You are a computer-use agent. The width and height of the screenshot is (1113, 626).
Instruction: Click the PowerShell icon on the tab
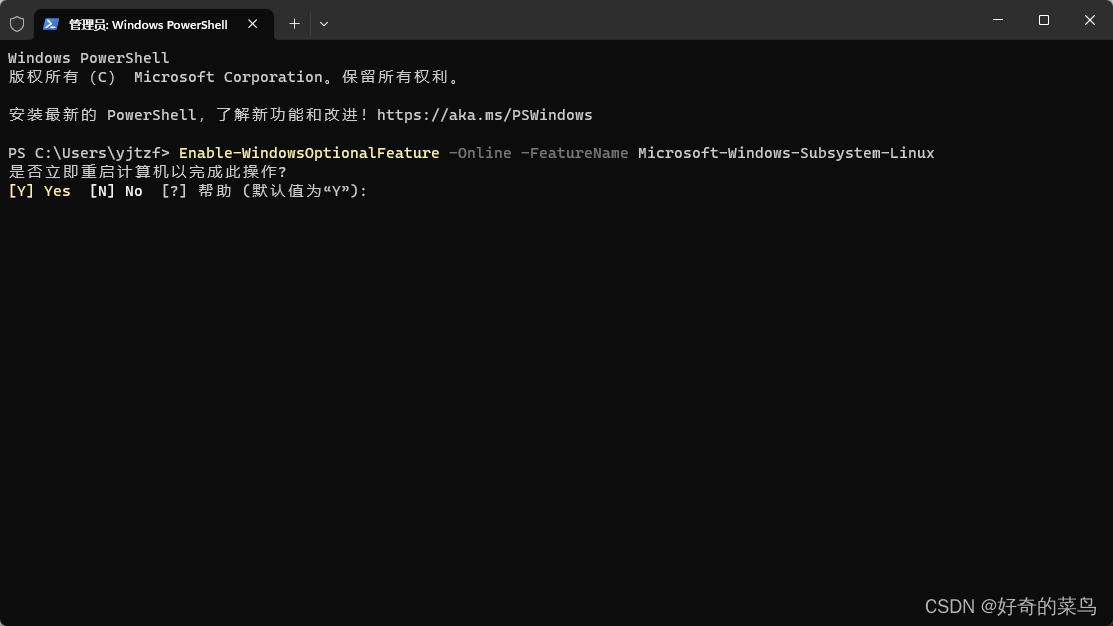[52, 23]
